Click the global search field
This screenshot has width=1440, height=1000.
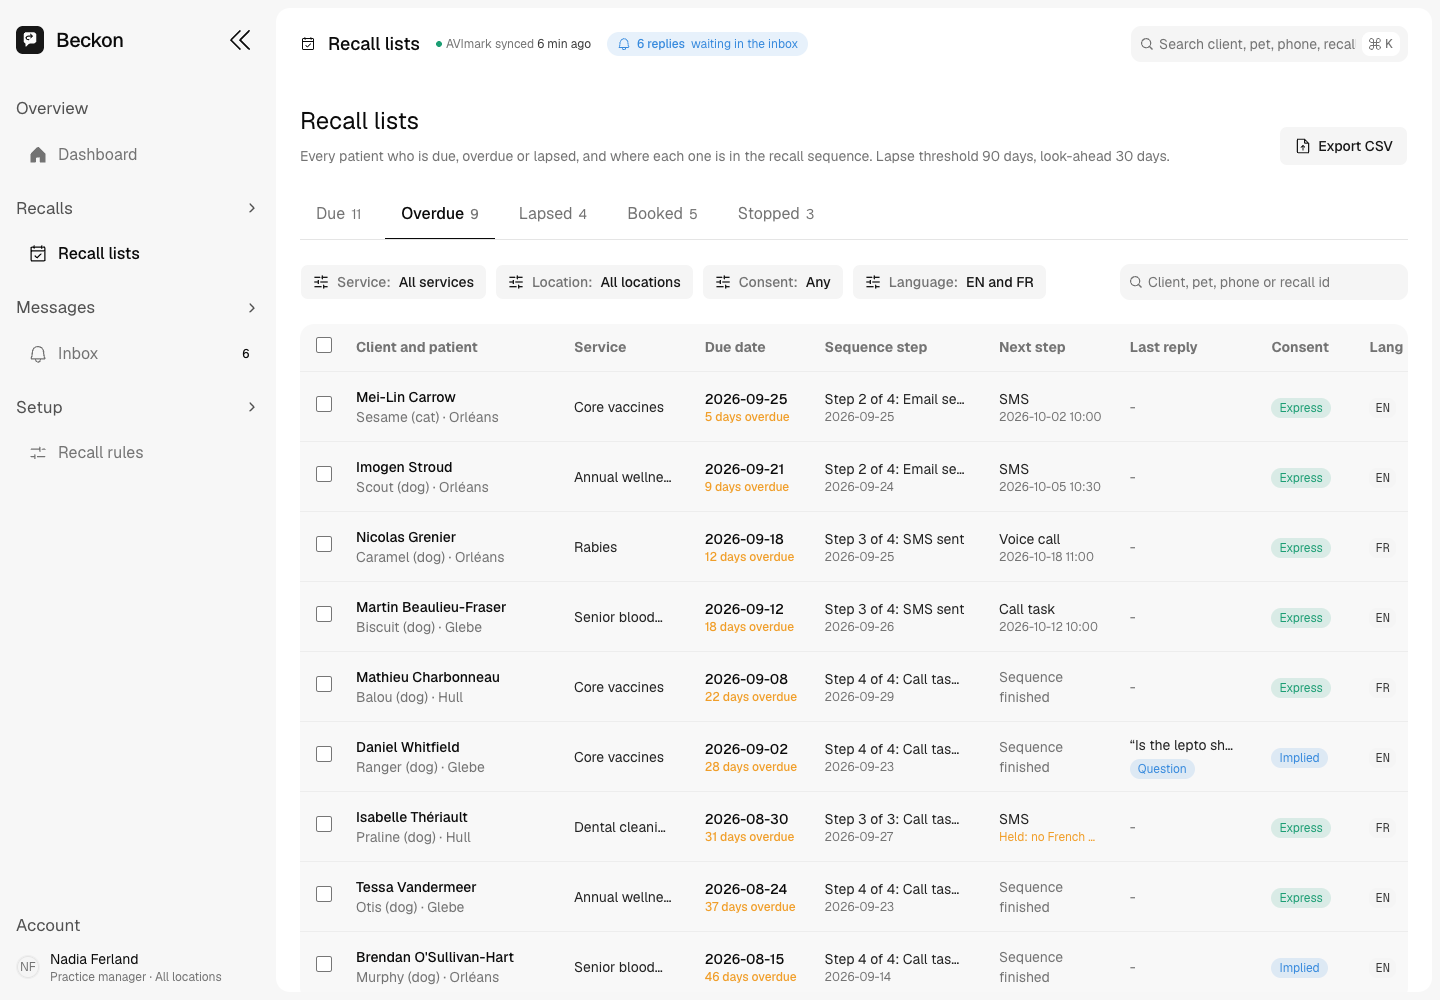[x=1269, y=44]
